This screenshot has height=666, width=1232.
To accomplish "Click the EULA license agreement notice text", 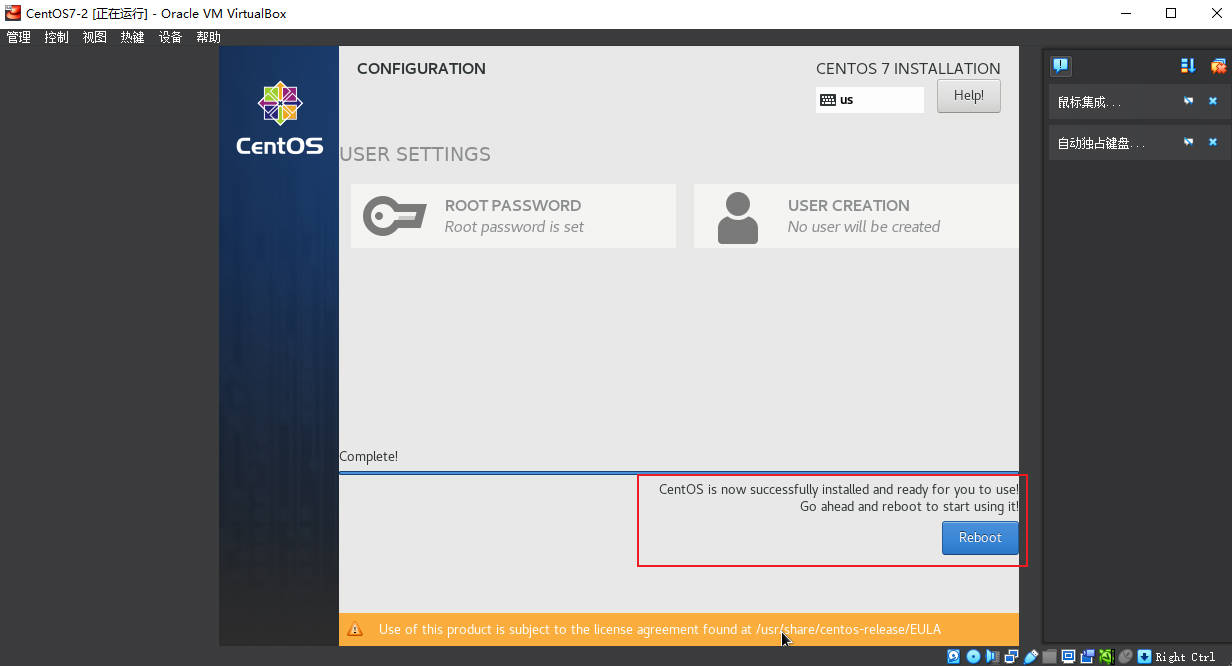I will point(659,629).
